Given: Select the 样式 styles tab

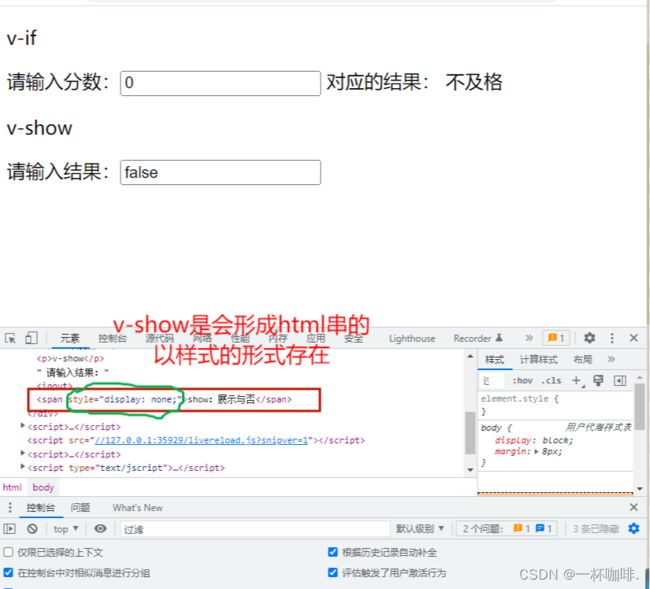Looking at the screenshot, I should (495, 359).
